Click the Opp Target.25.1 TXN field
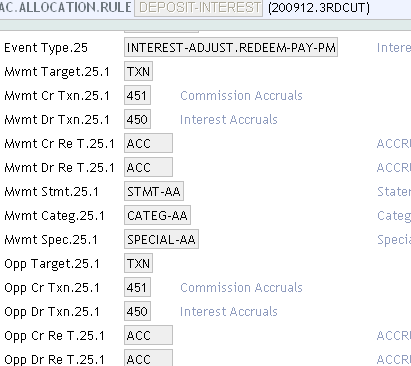Viewport: 411px width, 366px height. pos(138,263)
